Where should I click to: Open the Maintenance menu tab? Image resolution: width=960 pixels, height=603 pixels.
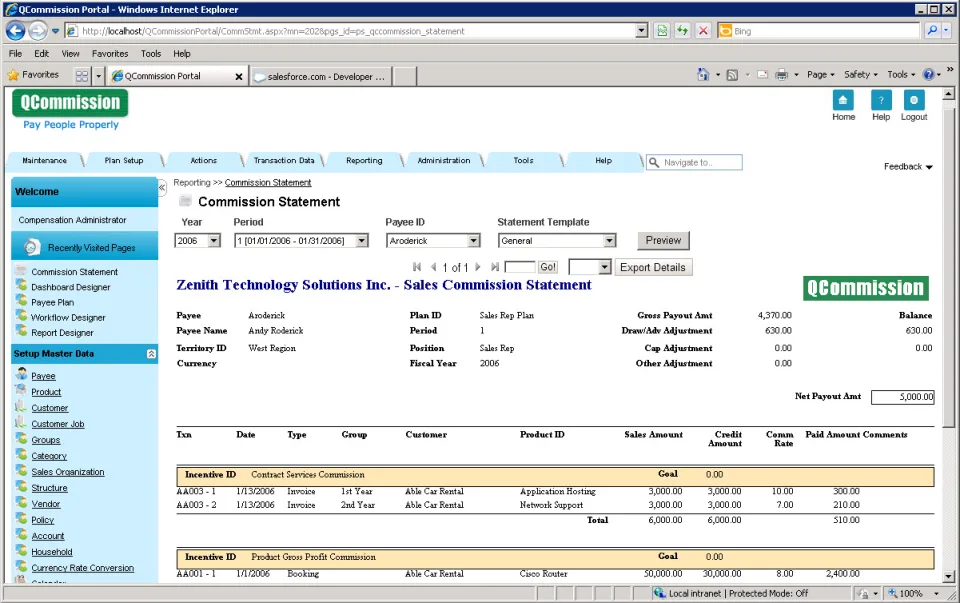(45, 160)
